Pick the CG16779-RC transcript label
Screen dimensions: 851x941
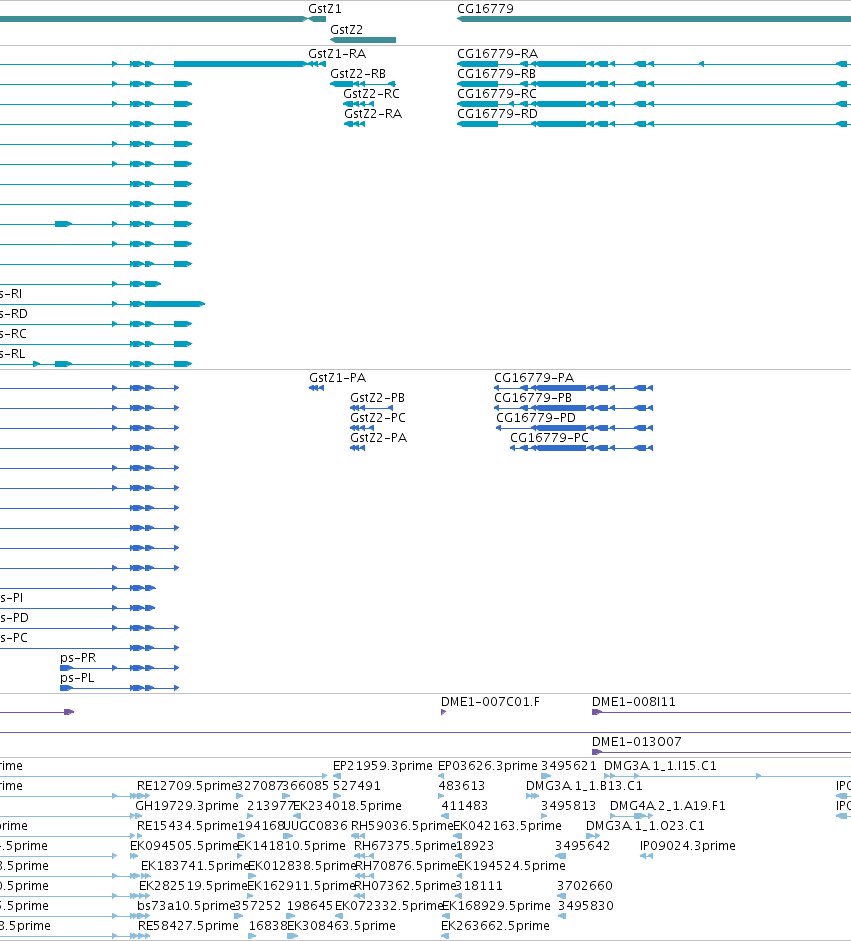coord(497,94)
